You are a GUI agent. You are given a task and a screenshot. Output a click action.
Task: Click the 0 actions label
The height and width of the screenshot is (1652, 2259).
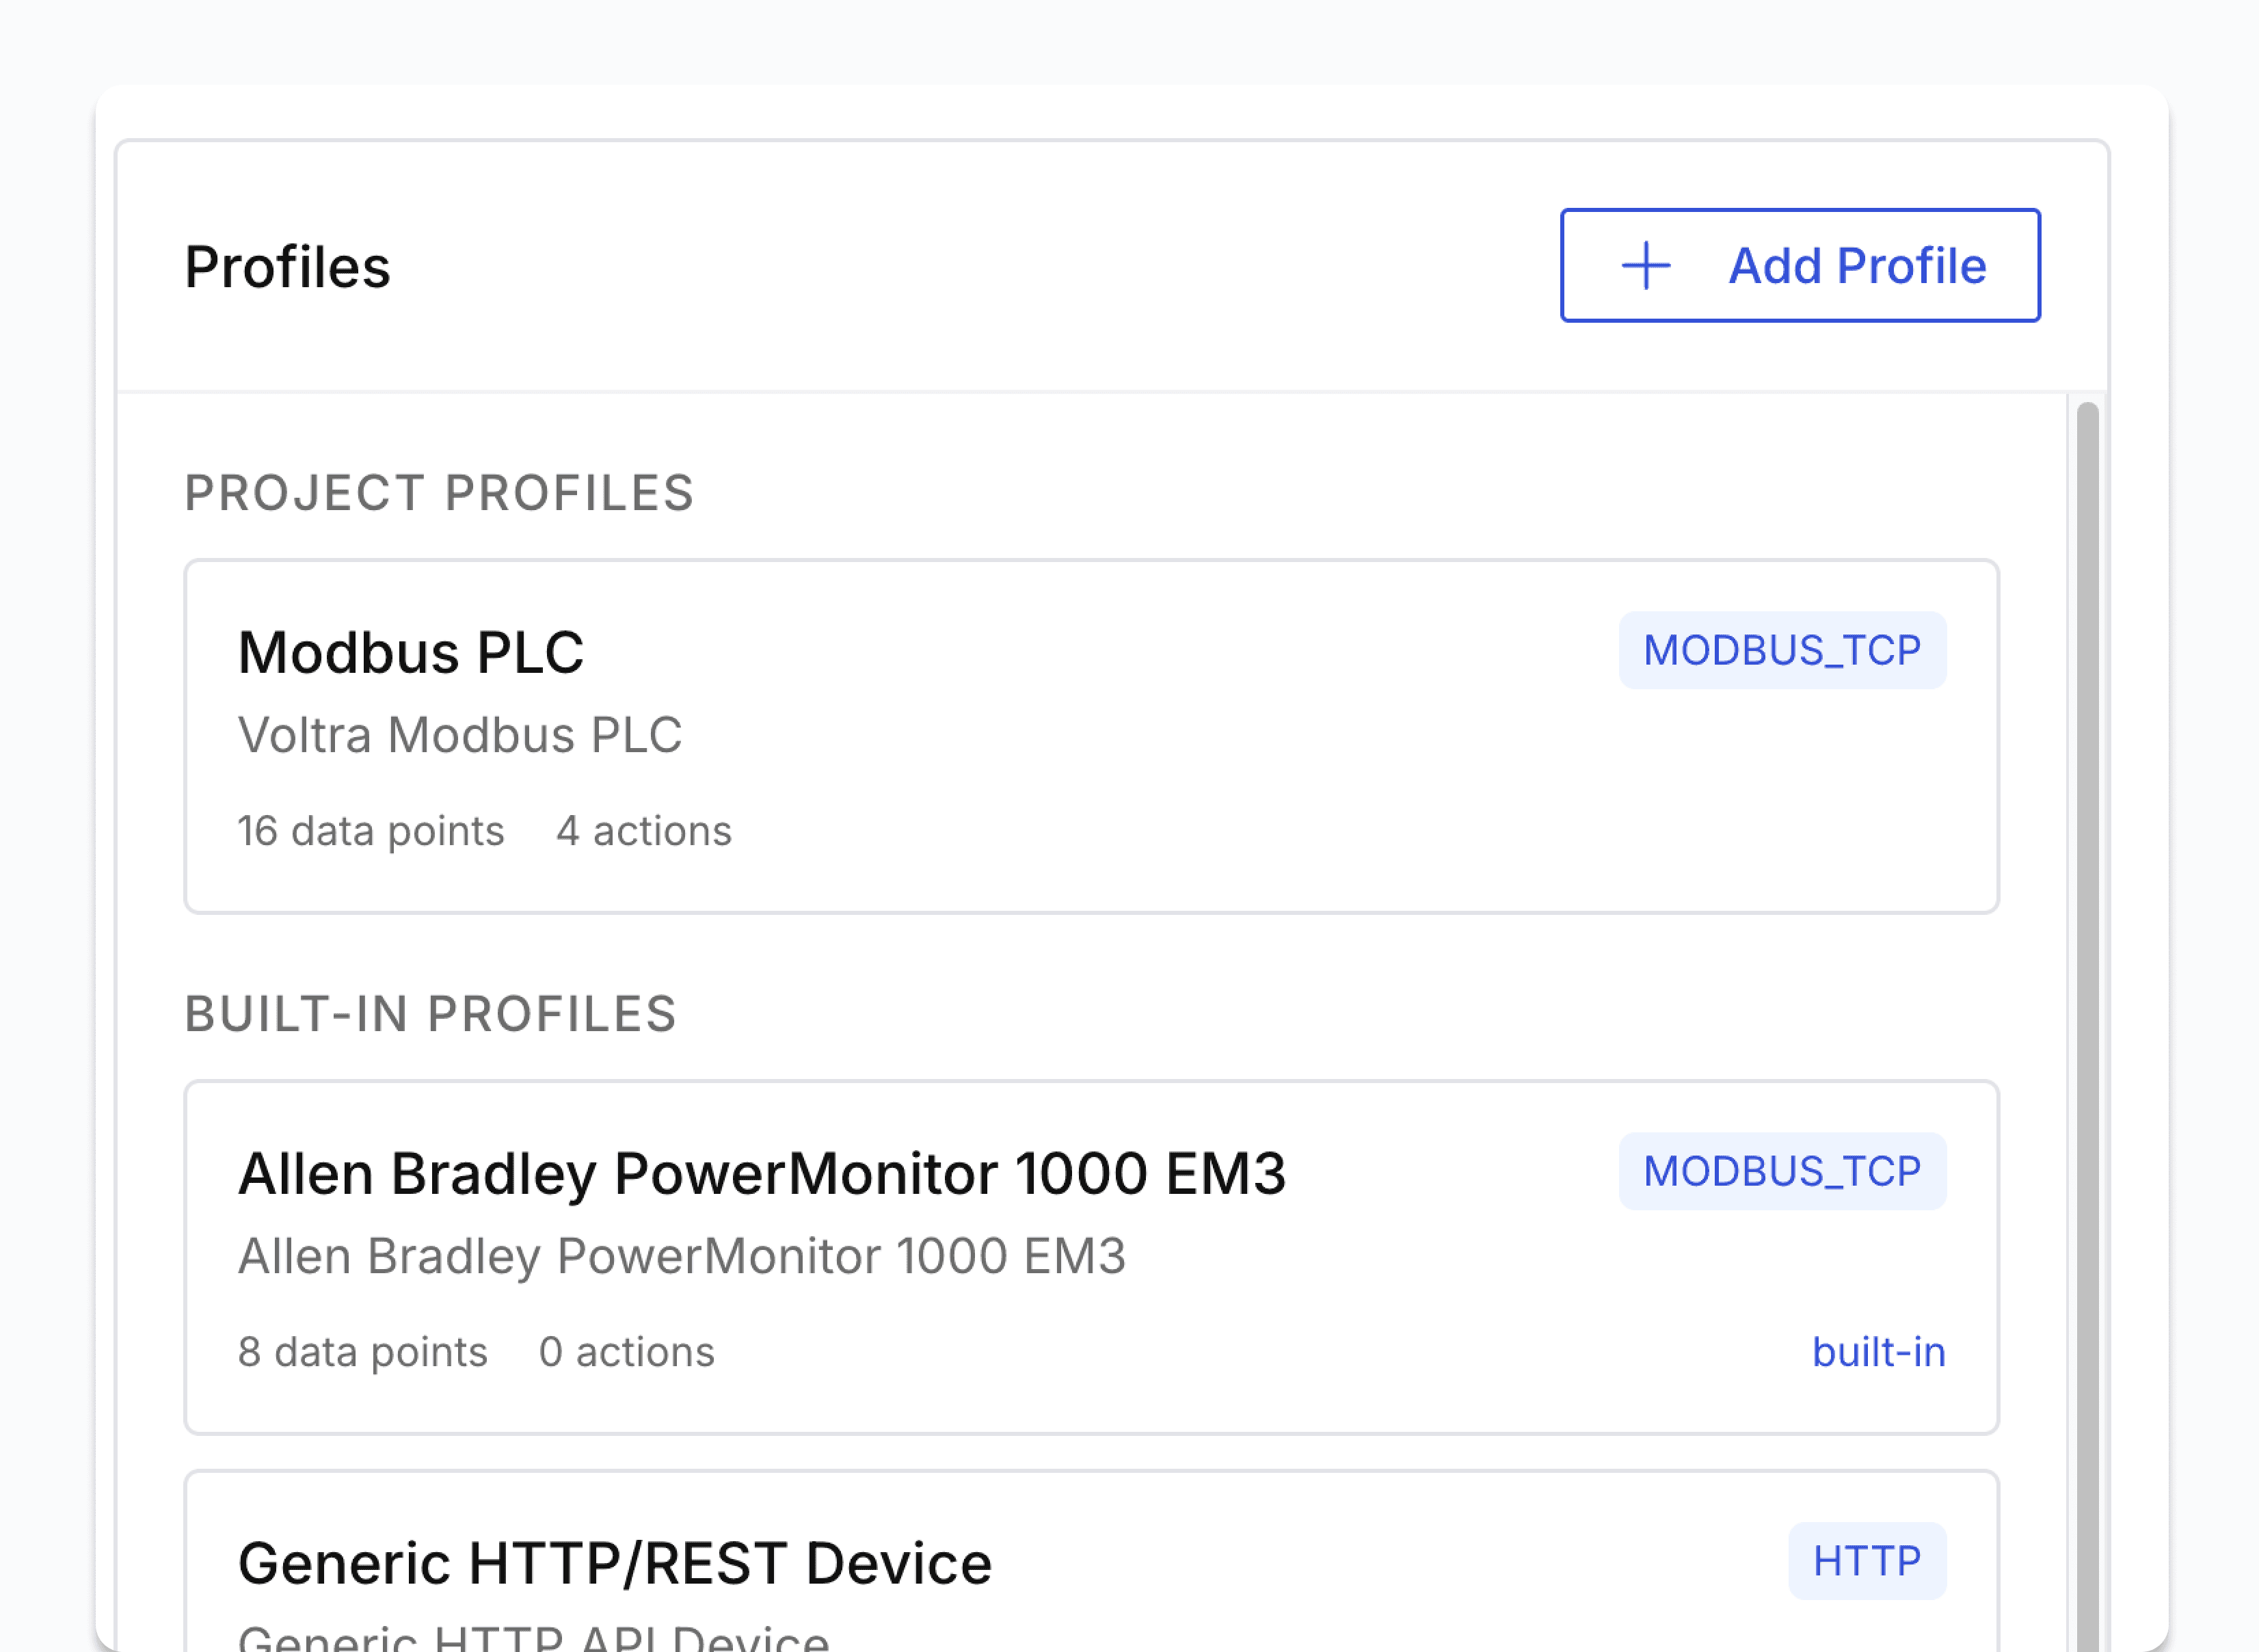point(626,1352)
